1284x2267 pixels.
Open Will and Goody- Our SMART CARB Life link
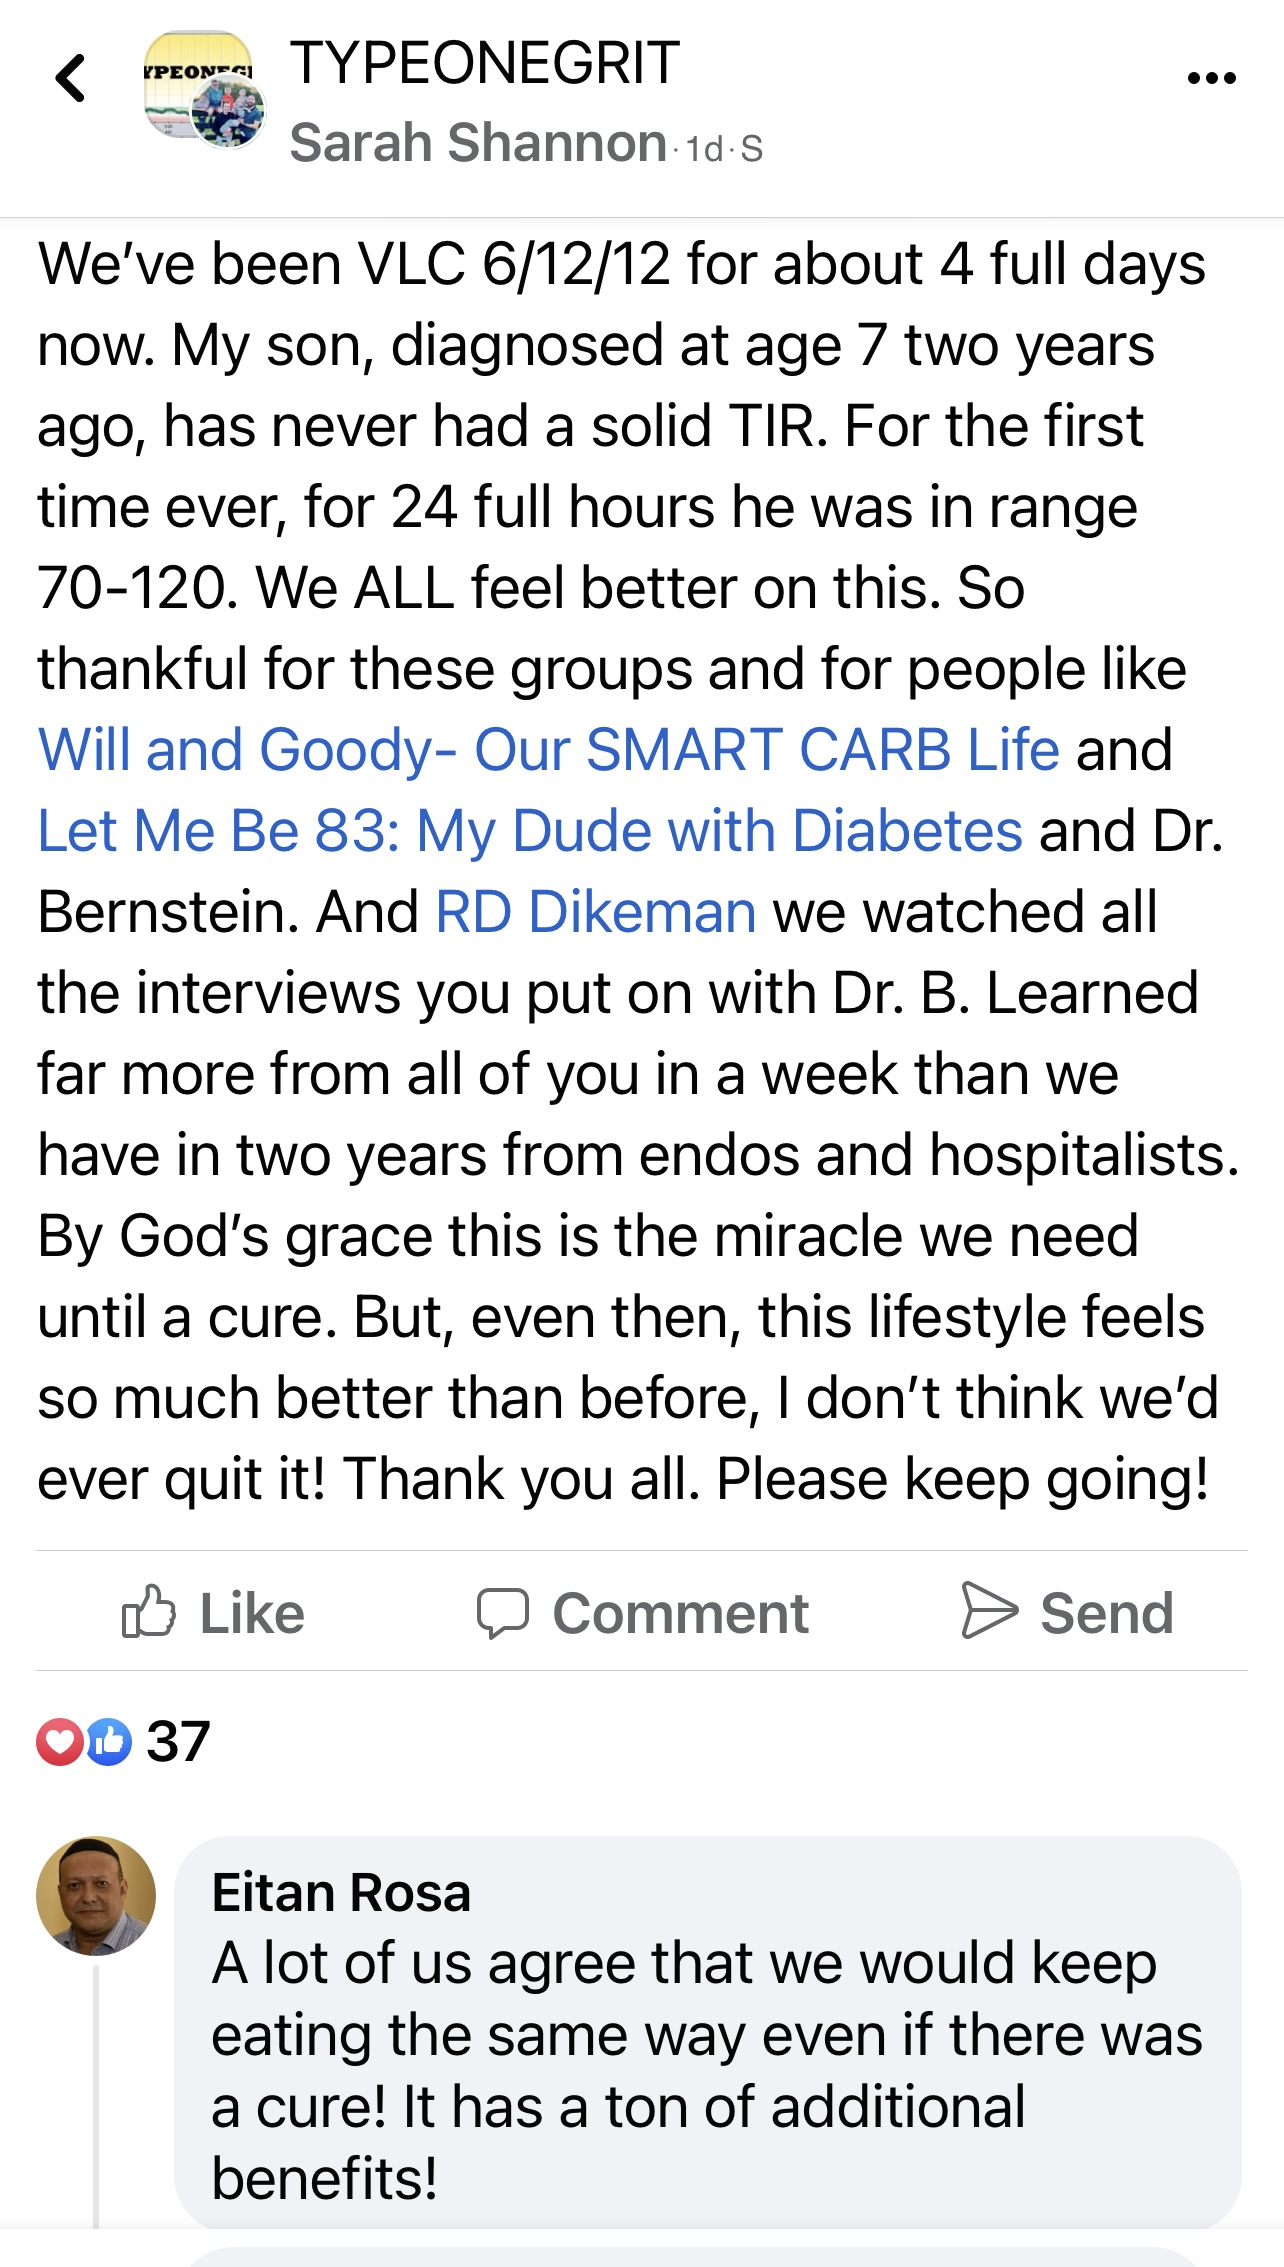[548, 750]
